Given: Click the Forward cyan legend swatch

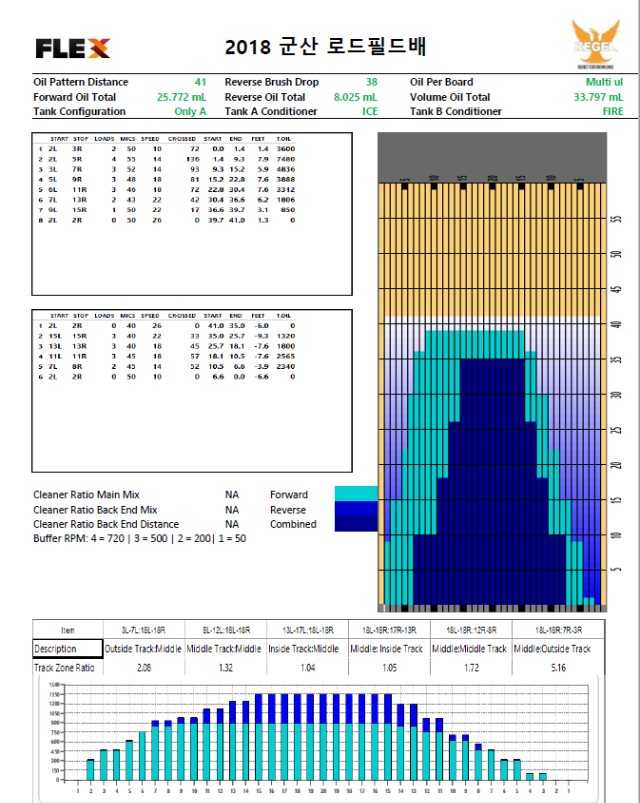Looking at the screenshot, I should coord(355,494).
